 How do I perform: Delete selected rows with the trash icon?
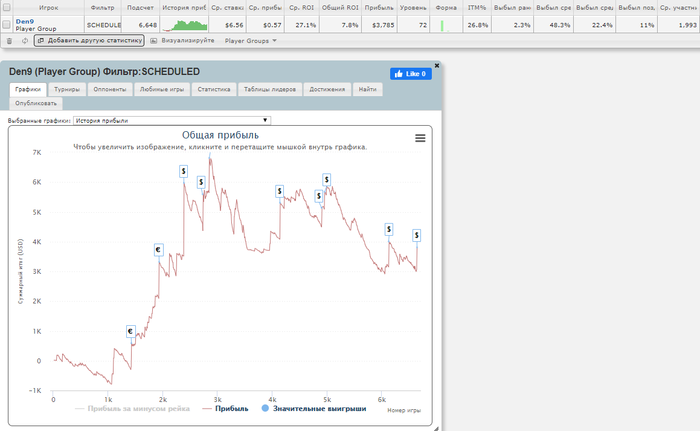click(9, 41)
